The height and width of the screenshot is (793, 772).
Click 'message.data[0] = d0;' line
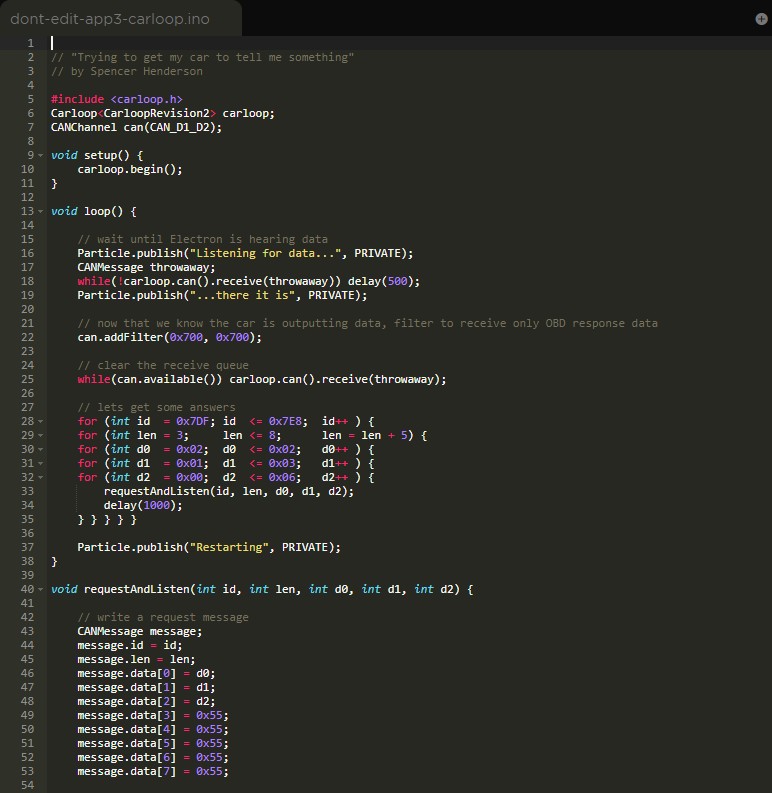coord(146,674)
